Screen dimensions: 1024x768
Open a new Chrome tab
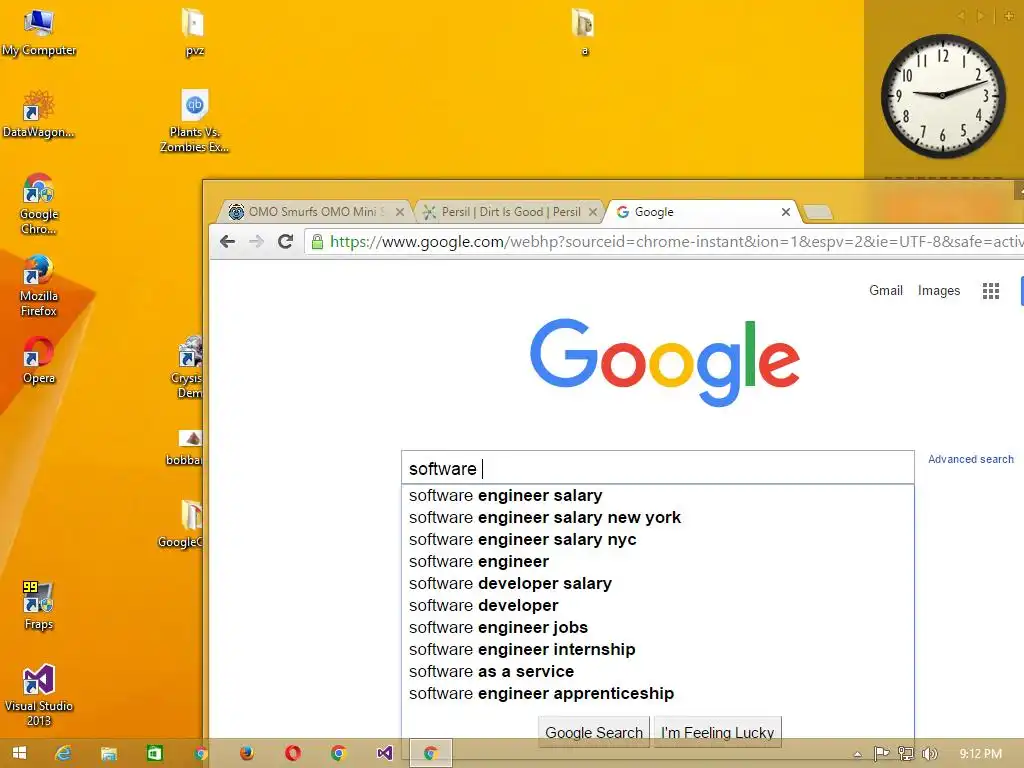(x=817, y=212)
